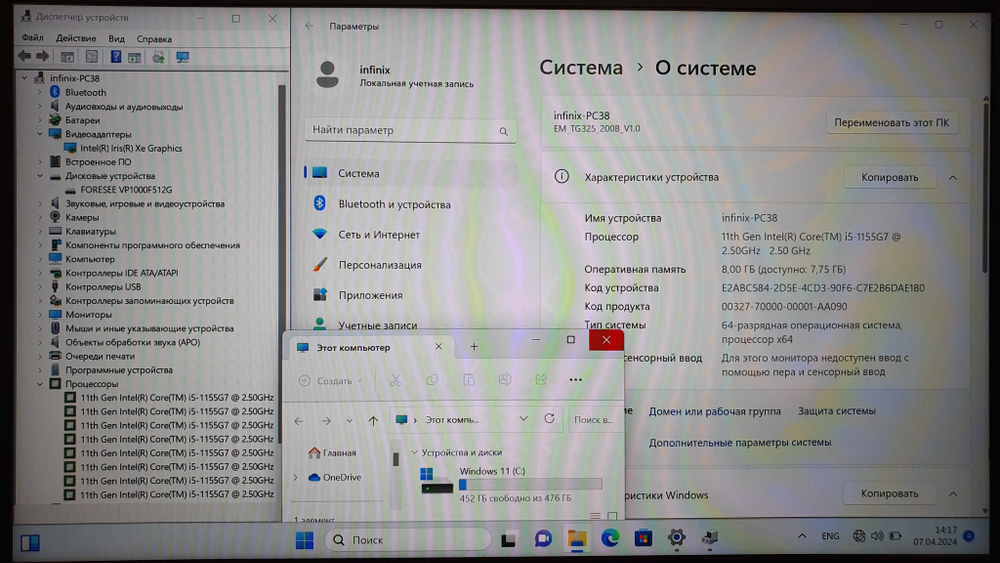Click the Rename icon in File Explorer toolbar

coord(504,380)
